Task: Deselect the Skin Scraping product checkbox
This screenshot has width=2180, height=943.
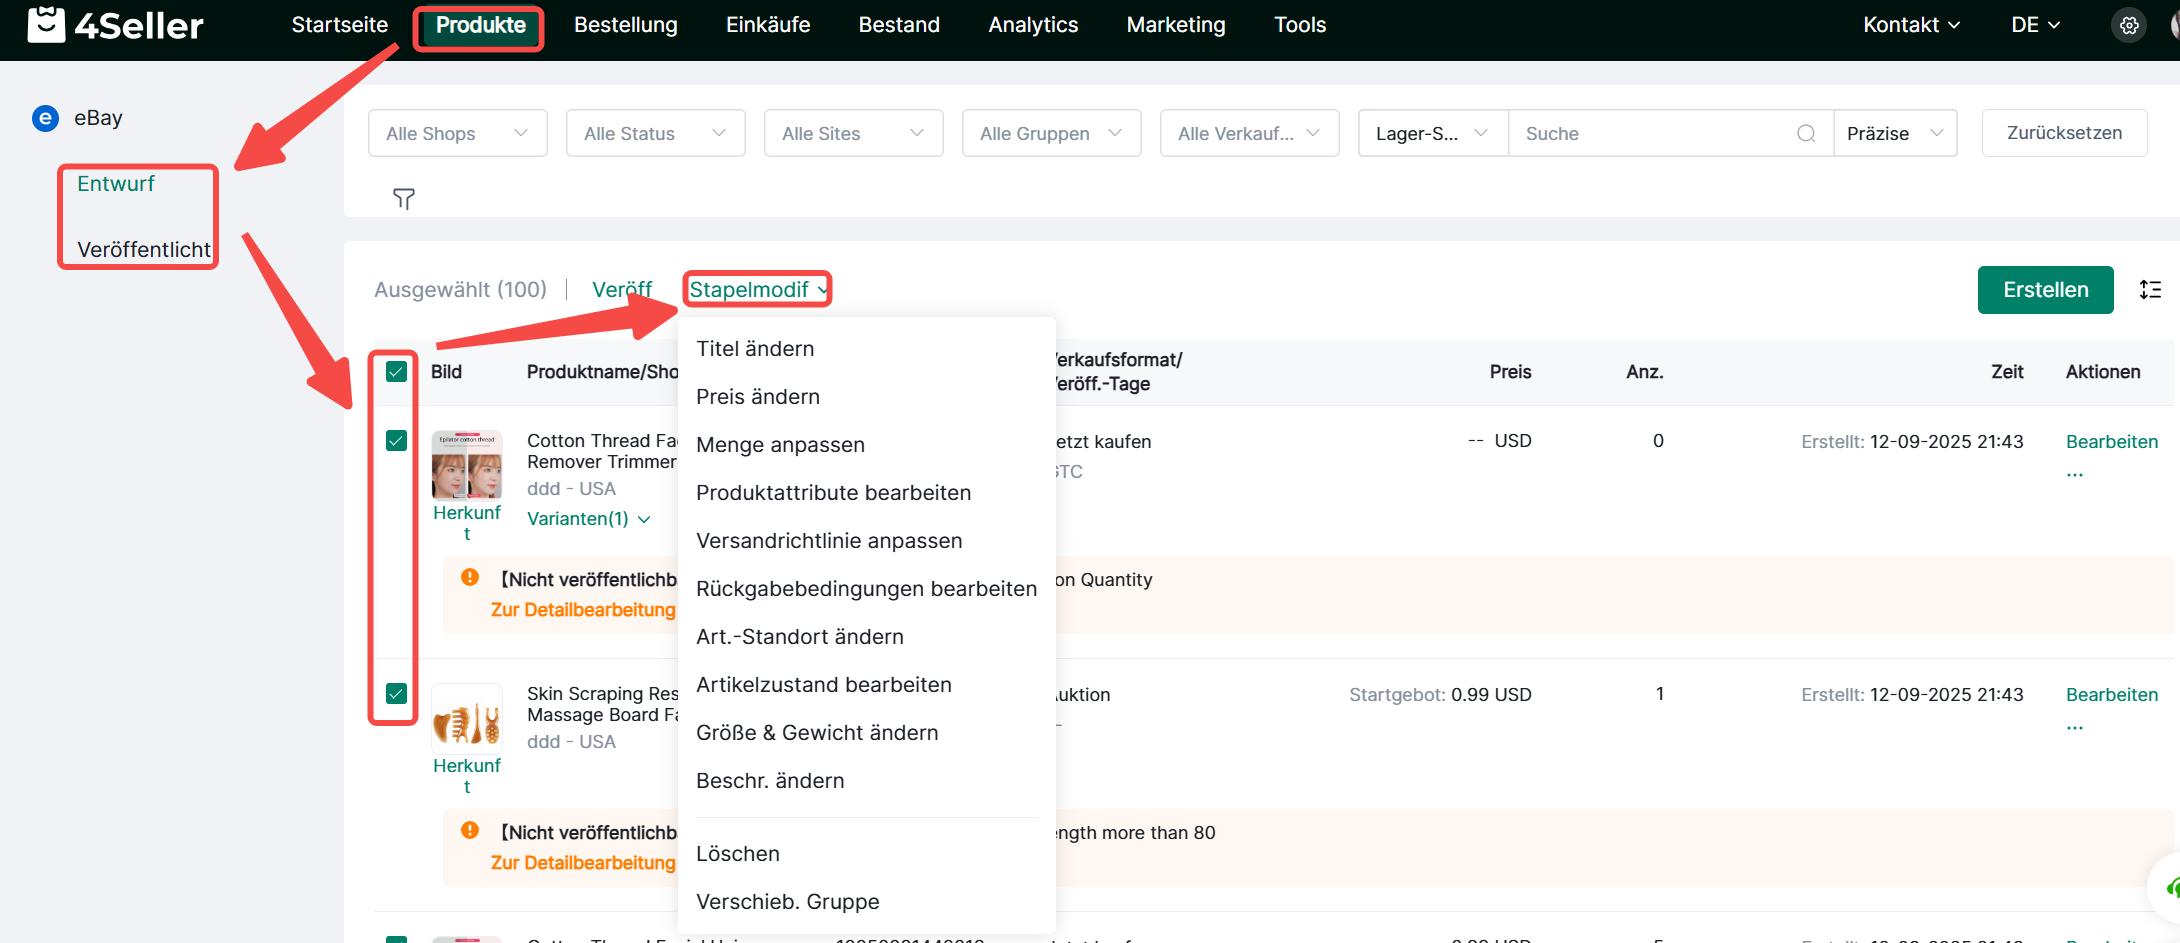Action: pos(396,694)
